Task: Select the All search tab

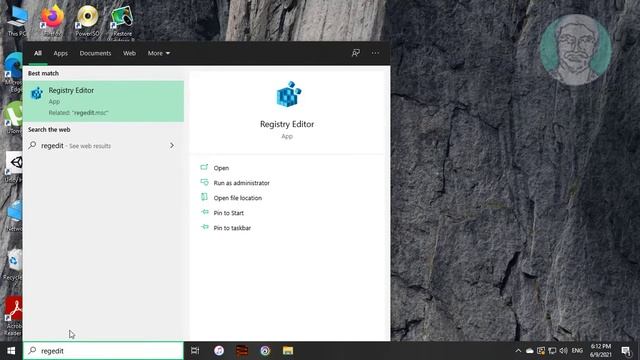Action: click(x=38, y=53)
